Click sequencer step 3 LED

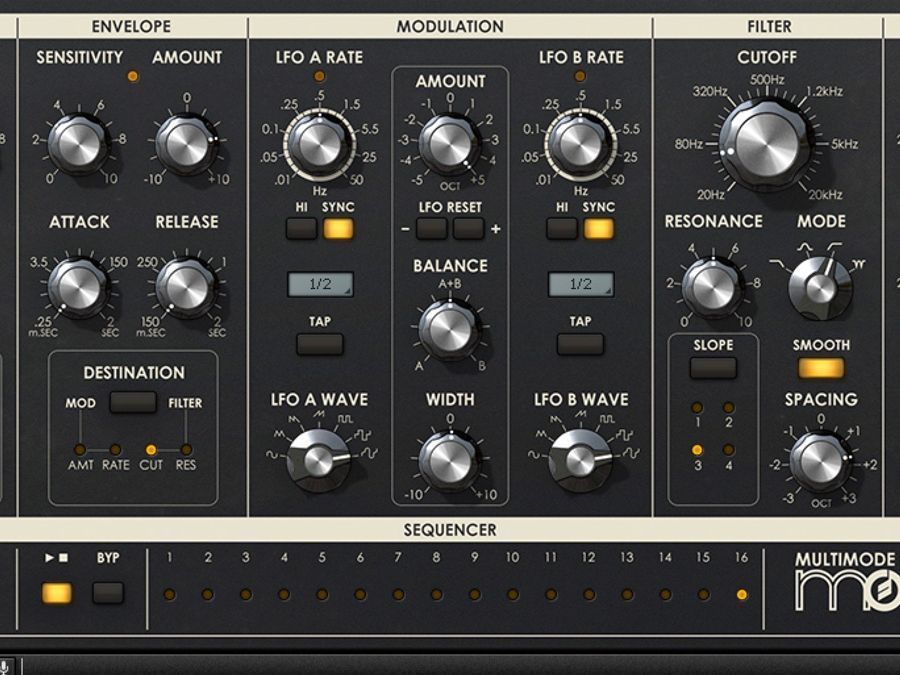(x=246, y=594)
